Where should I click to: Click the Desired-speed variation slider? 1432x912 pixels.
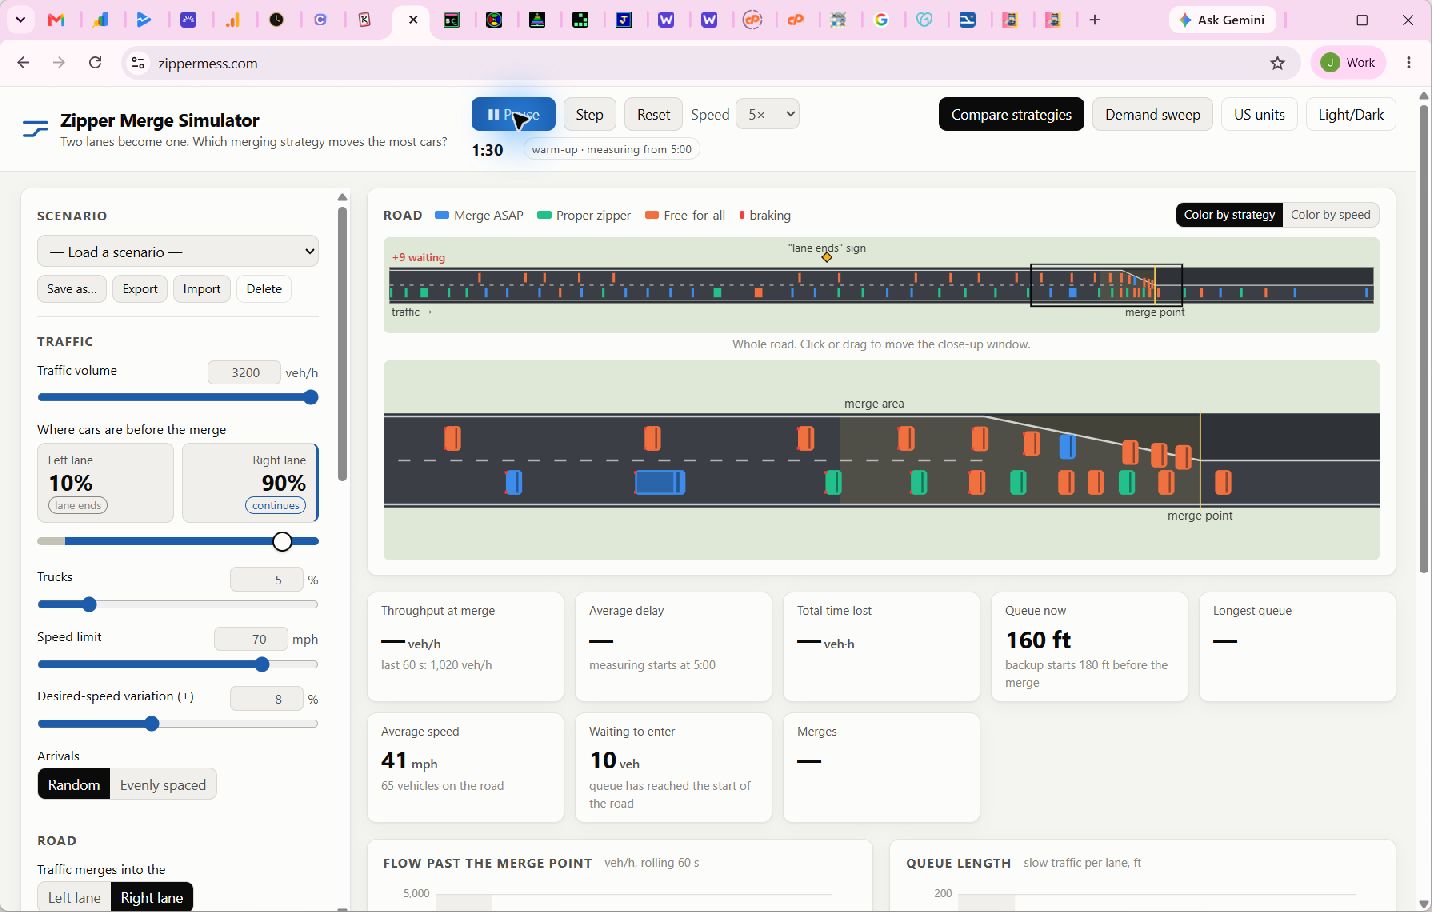coord(178,724)
